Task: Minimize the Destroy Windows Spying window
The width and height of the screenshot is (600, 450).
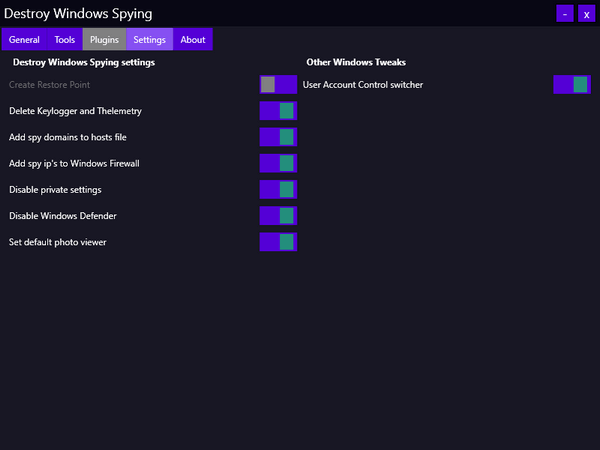Action: click(565, 14)
